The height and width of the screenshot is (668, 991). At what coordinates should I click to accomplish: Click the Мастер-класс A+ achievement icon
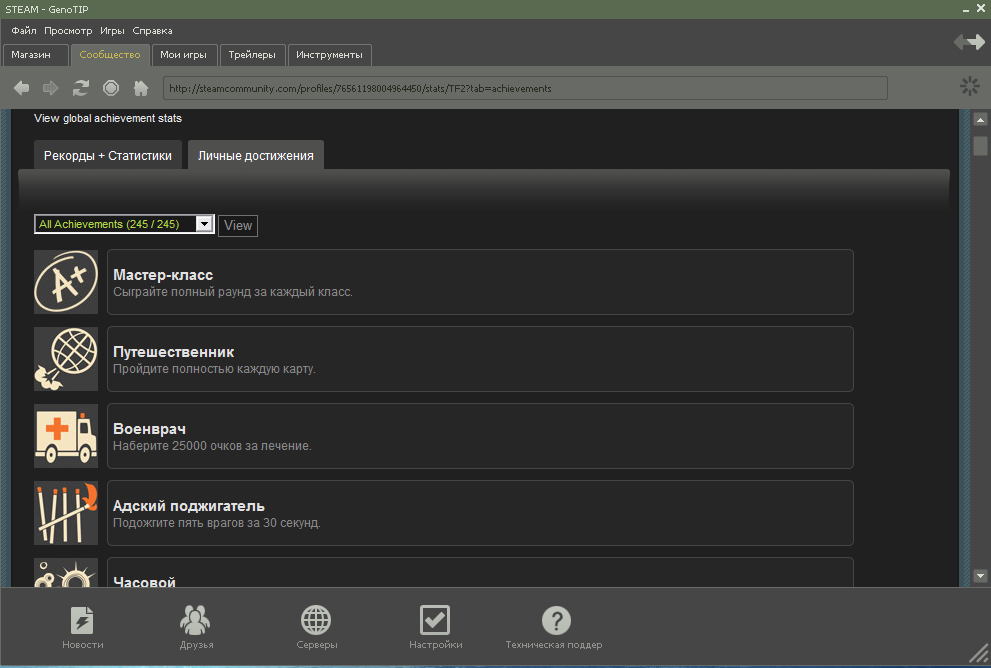(66, 282)
